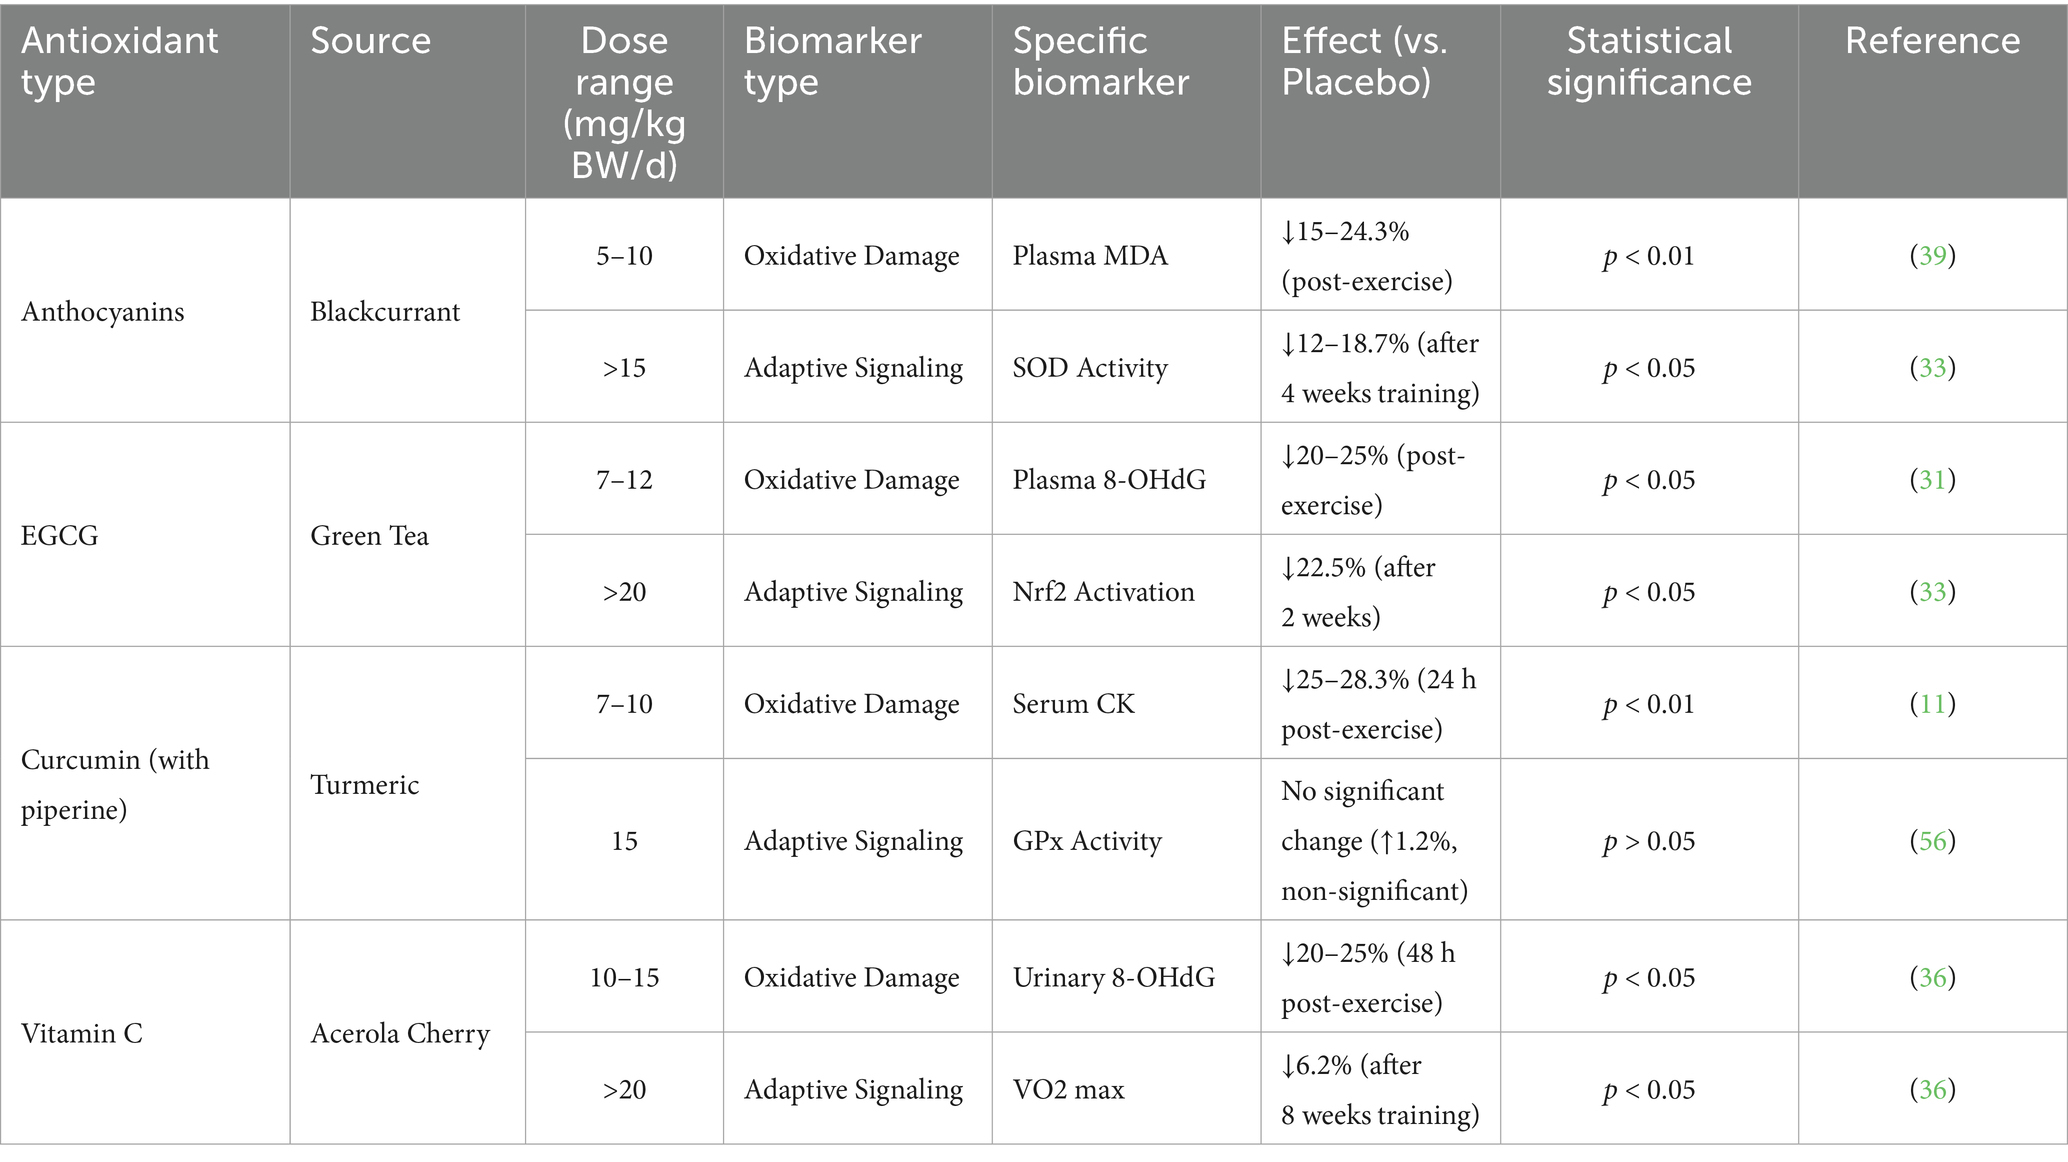Open reference 39 link for Plasma MDA
Screen dimensions: 2068x1162
click(x=1932, y=256)
